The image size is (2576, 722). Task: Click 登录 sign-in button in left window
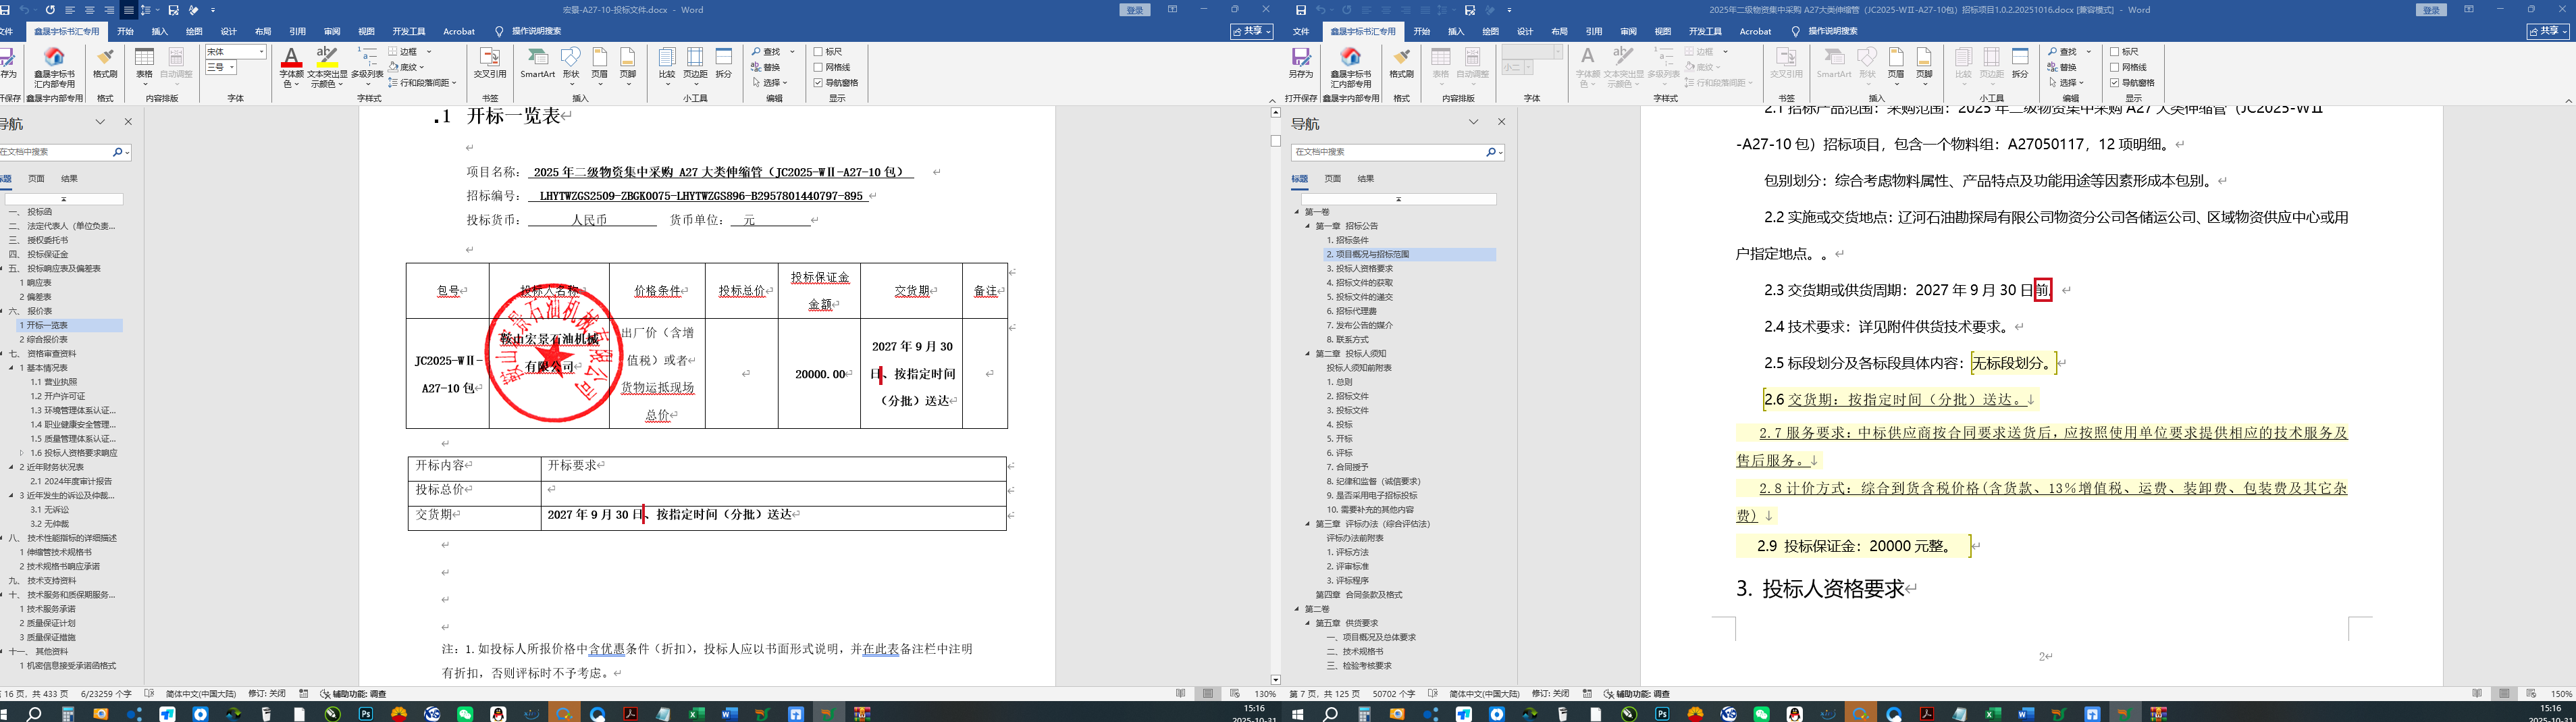1135,10
